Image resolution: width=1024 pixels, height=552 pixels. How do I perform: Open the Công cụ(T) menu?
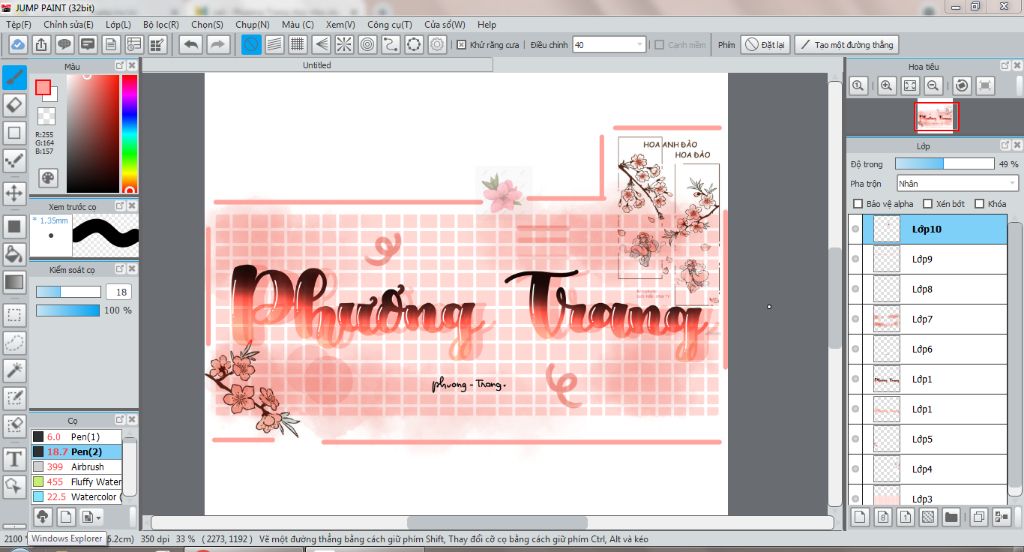[x=389, y=24]
